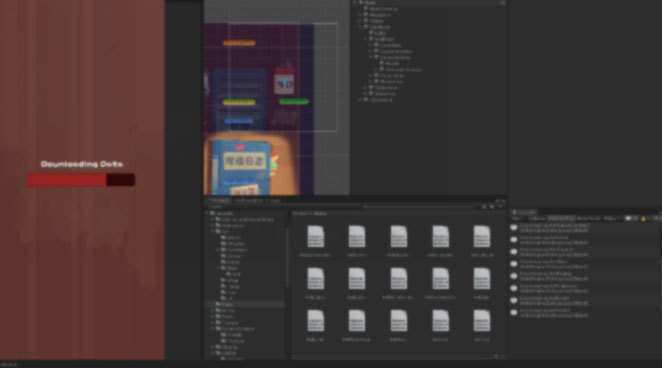662x368 pixels.
Task: Select the first log entry in Console
Action: point(585,228)
